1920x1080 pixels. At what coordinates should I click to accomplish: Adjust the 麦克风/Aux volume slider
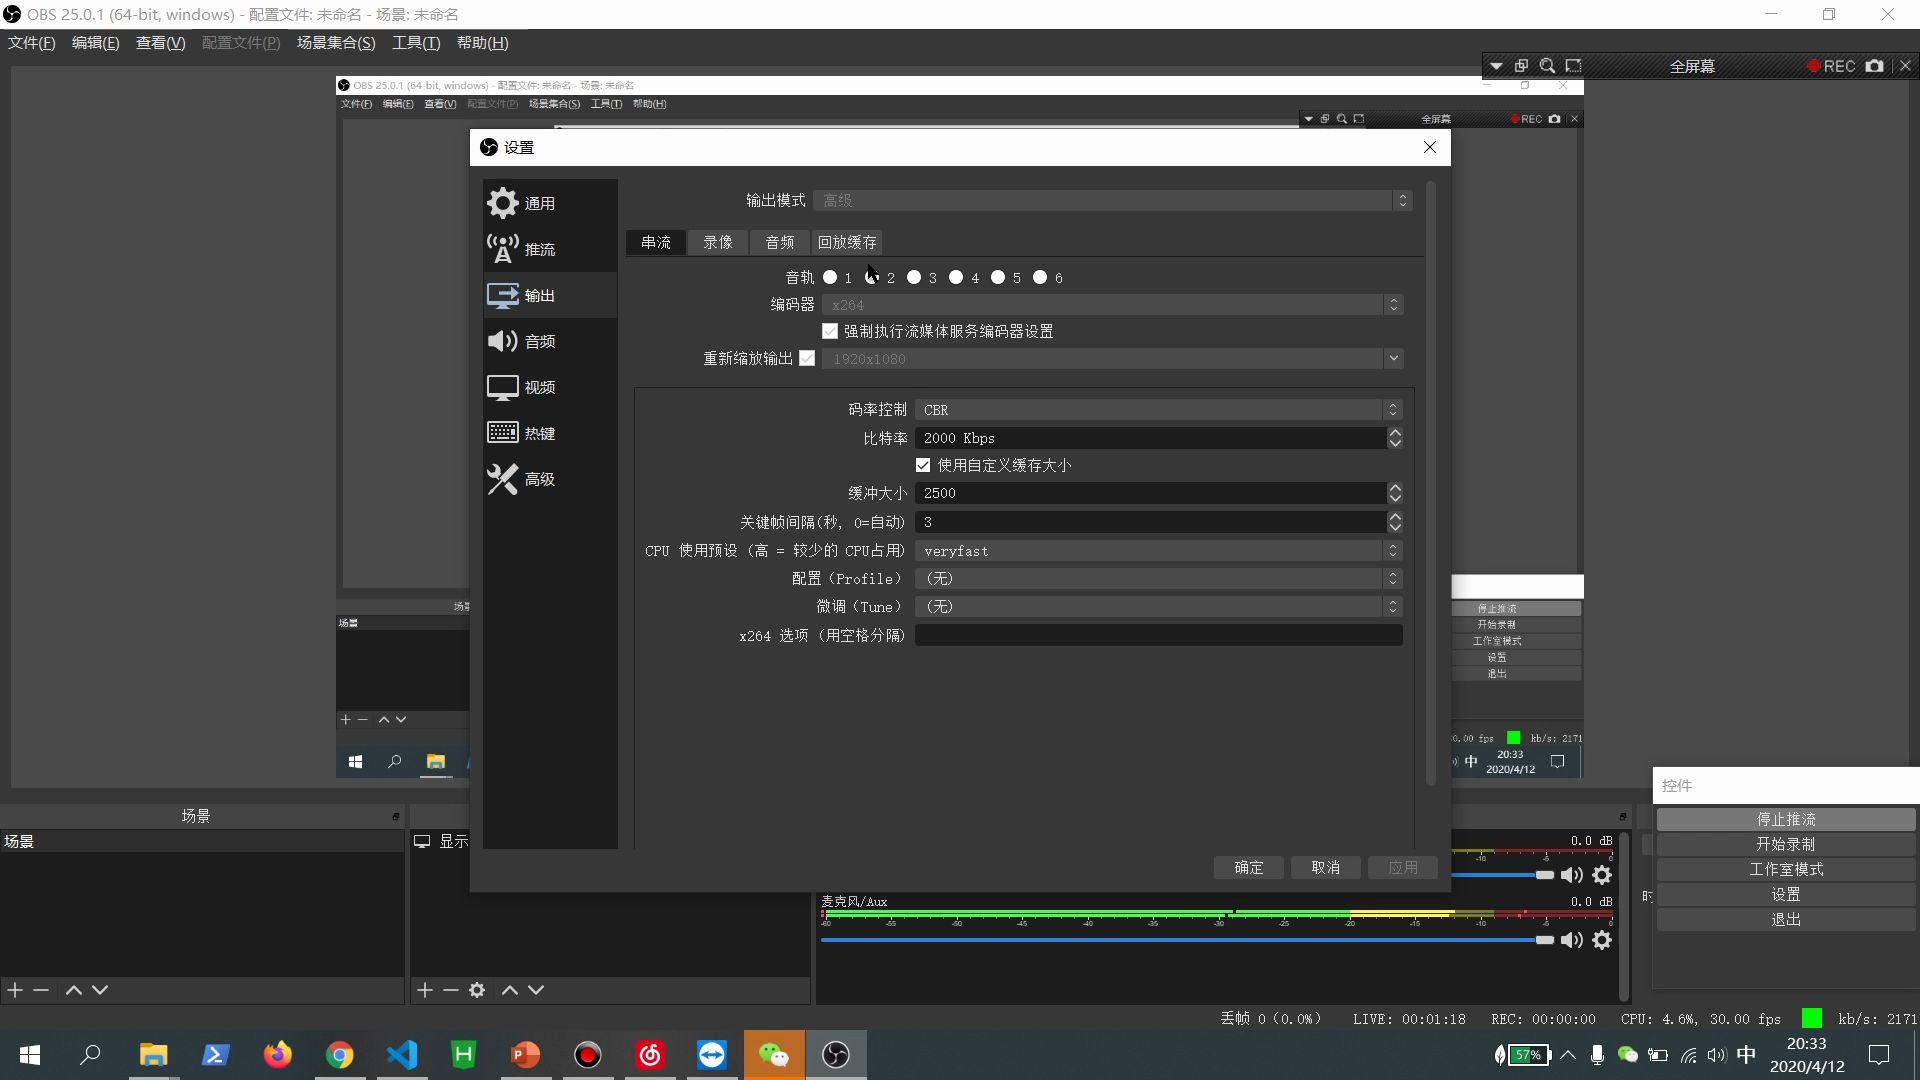[1187, 940]
